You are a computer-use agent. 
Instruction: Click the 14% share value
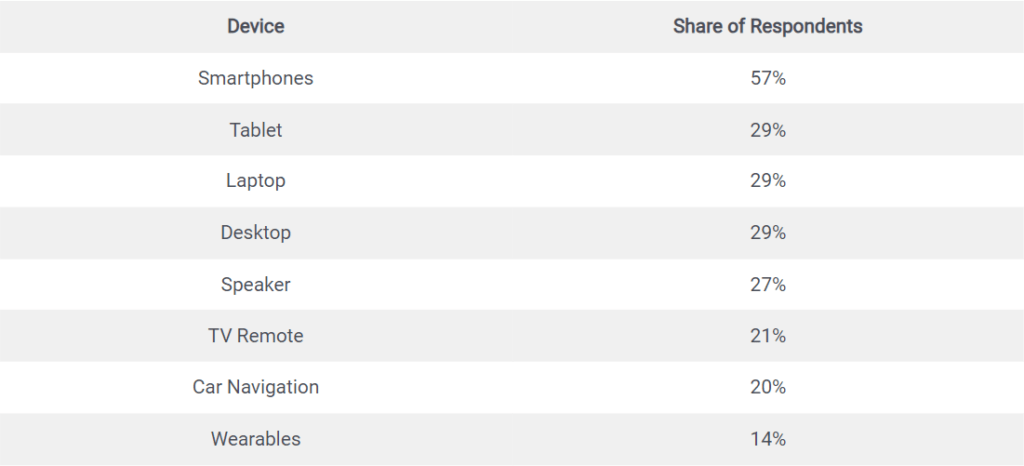767,439
